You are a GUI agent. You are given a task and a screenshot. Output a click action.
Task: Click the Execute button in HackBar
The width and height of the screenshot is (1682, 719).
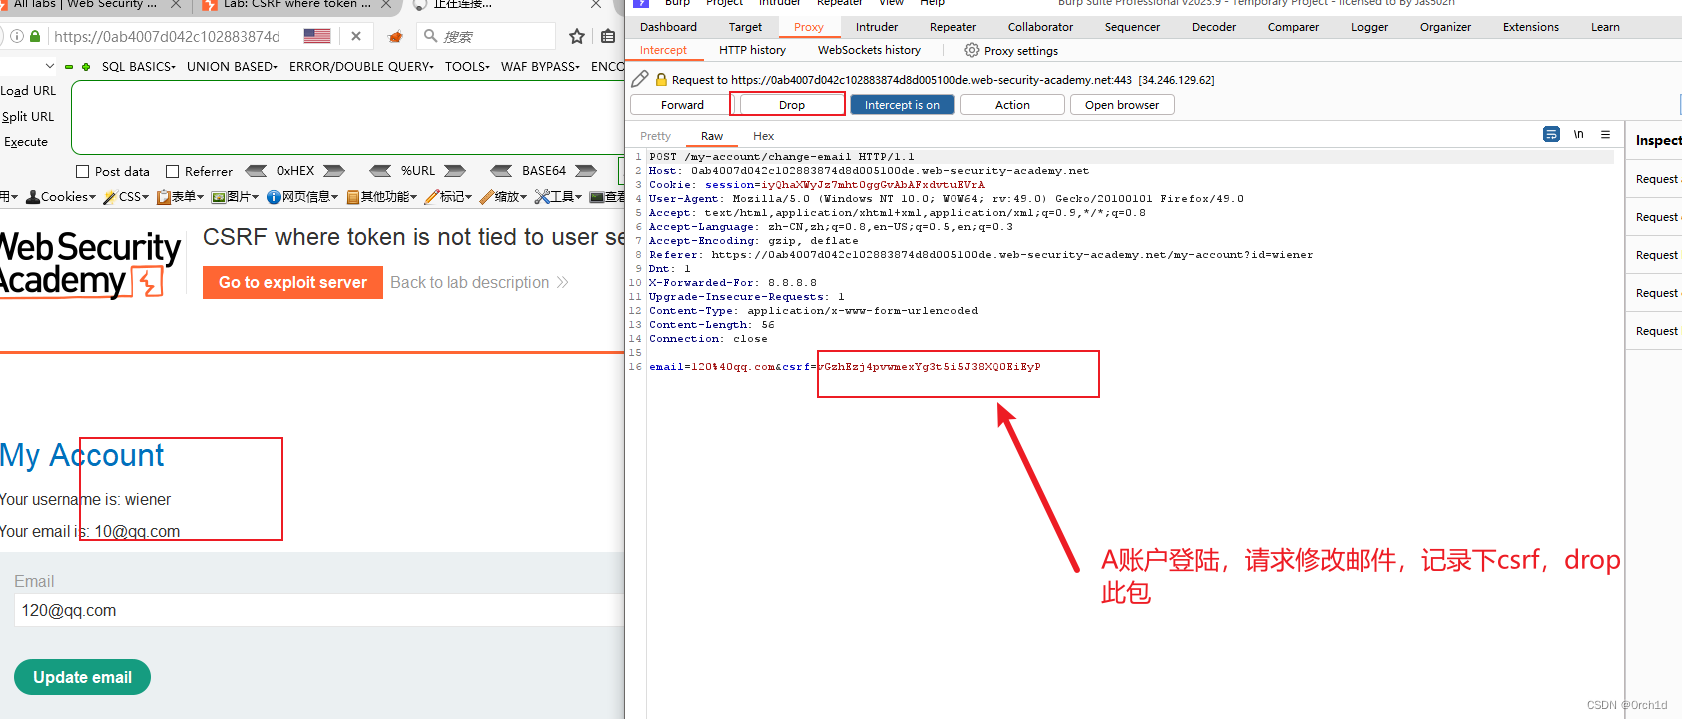pos(26,142)
